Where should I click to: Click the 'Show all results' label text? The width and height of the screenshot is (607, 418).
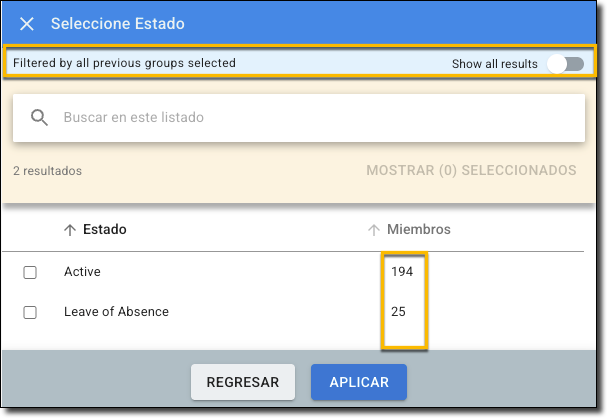coord(494,64)
